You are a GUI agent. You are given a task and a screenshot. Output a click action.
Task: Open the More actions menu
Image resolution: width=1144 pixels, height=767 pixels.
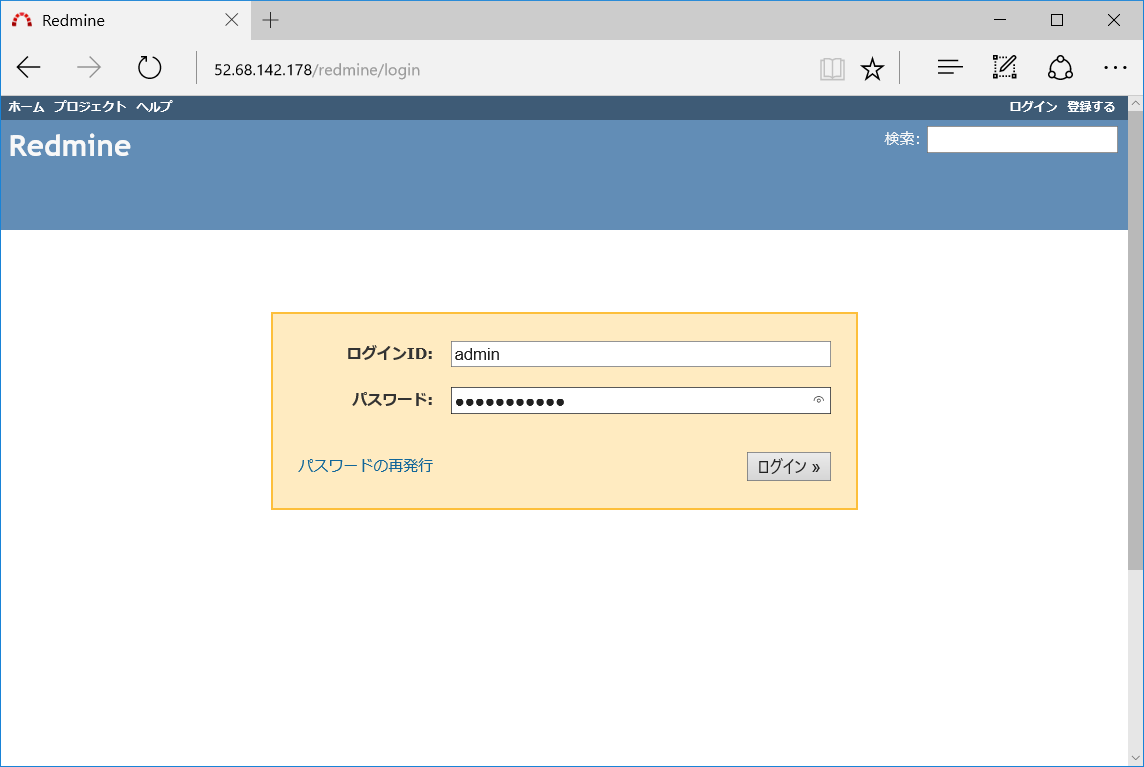coord(1115,67)
